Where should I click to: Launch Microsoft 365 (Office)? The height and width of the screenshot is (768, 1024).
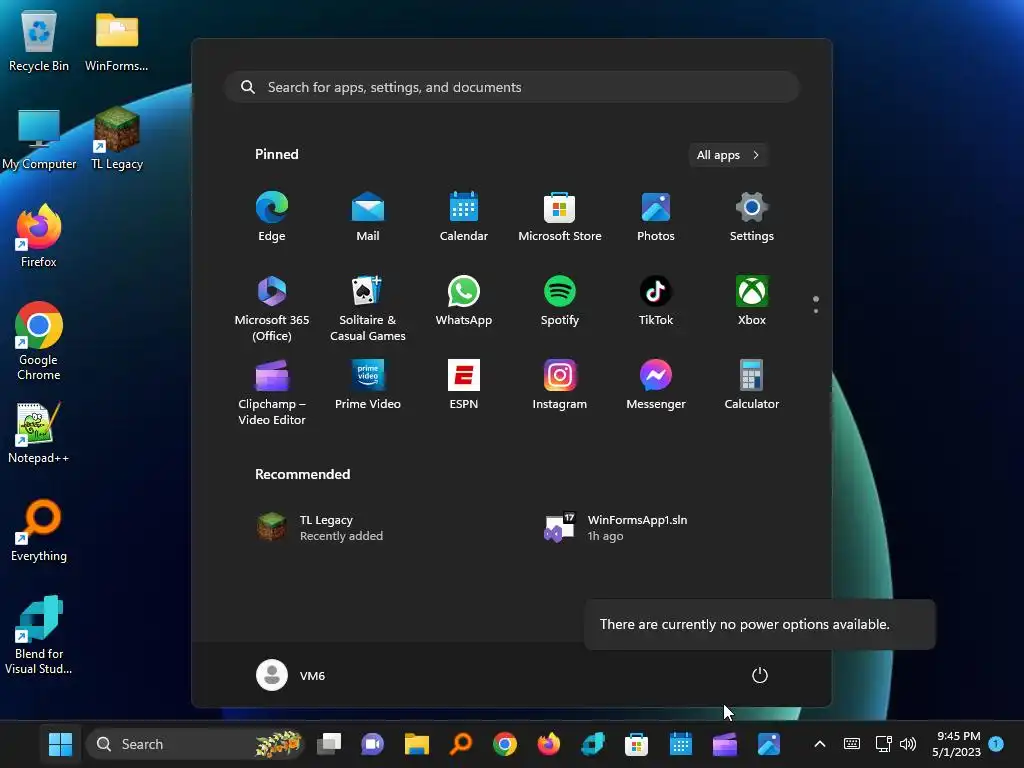coord(272,308)
